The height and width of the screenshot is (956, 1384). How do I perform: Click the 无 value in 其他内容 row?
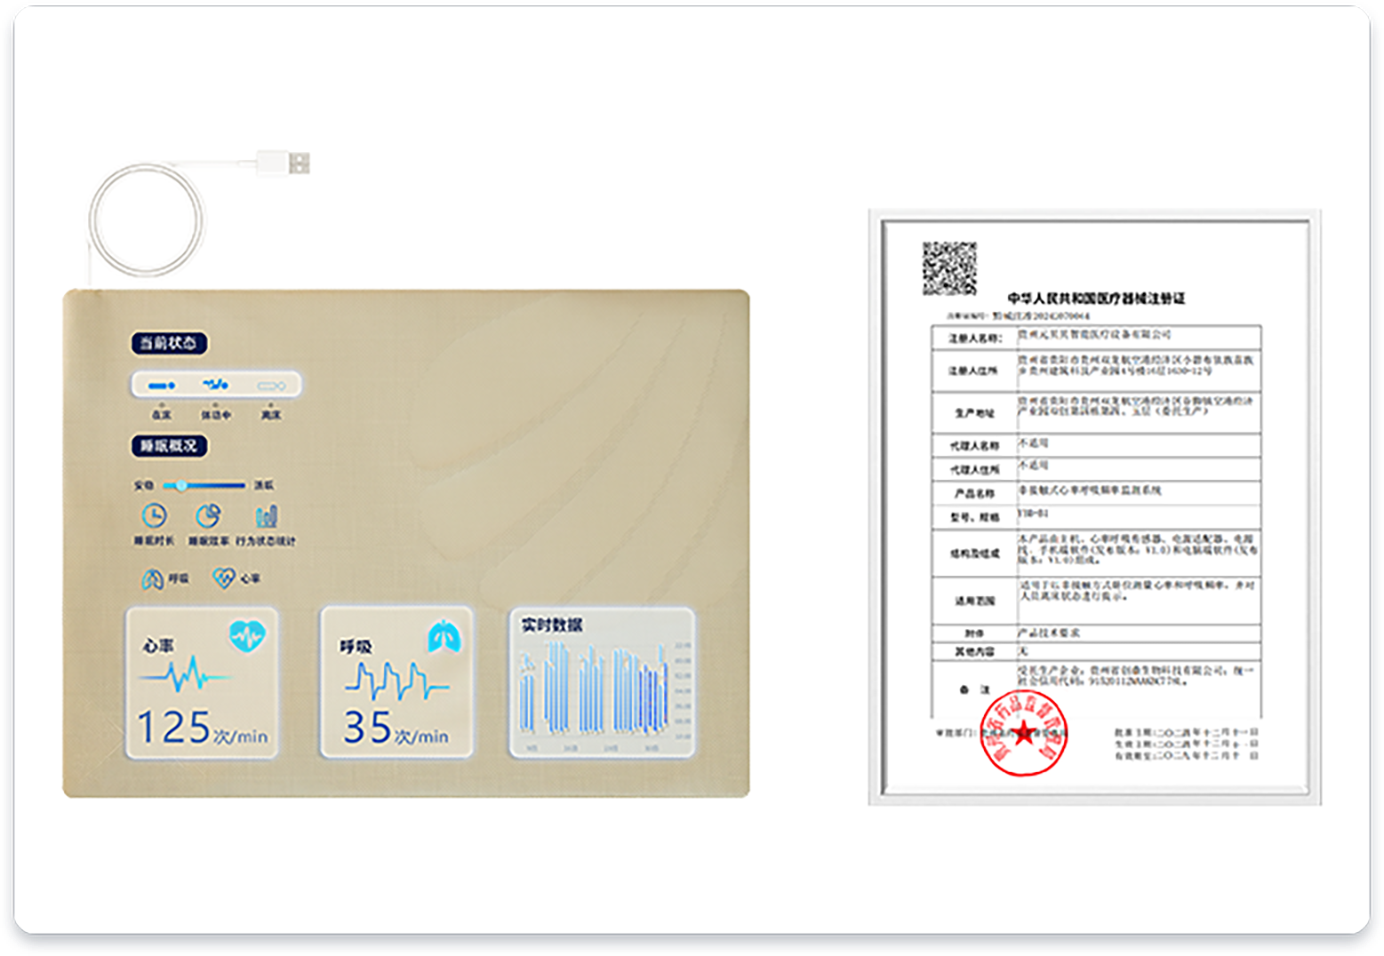[1023, 651]
